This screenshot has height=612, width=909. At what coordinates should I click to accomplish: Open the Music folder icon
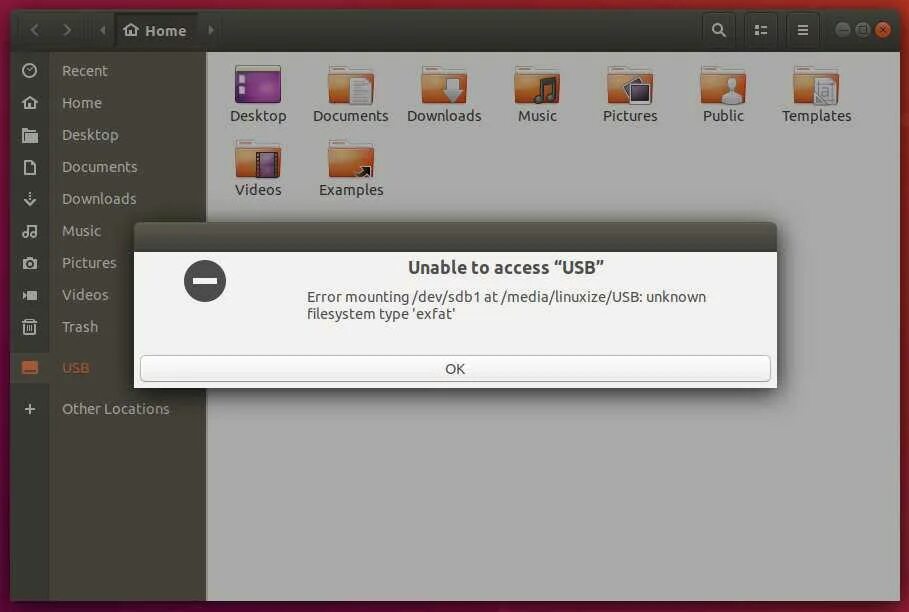(537, 85)
